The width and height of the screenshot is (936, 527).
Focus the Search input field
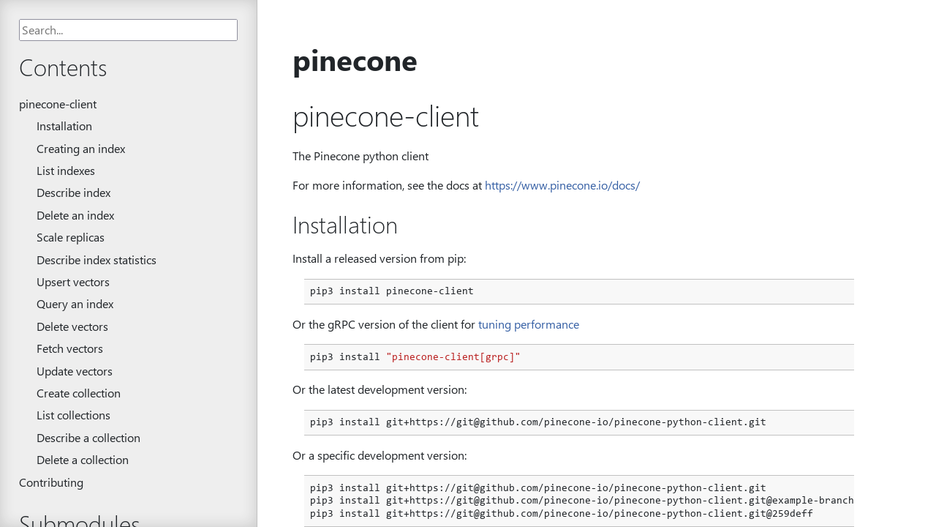click(x=128, y=30)
